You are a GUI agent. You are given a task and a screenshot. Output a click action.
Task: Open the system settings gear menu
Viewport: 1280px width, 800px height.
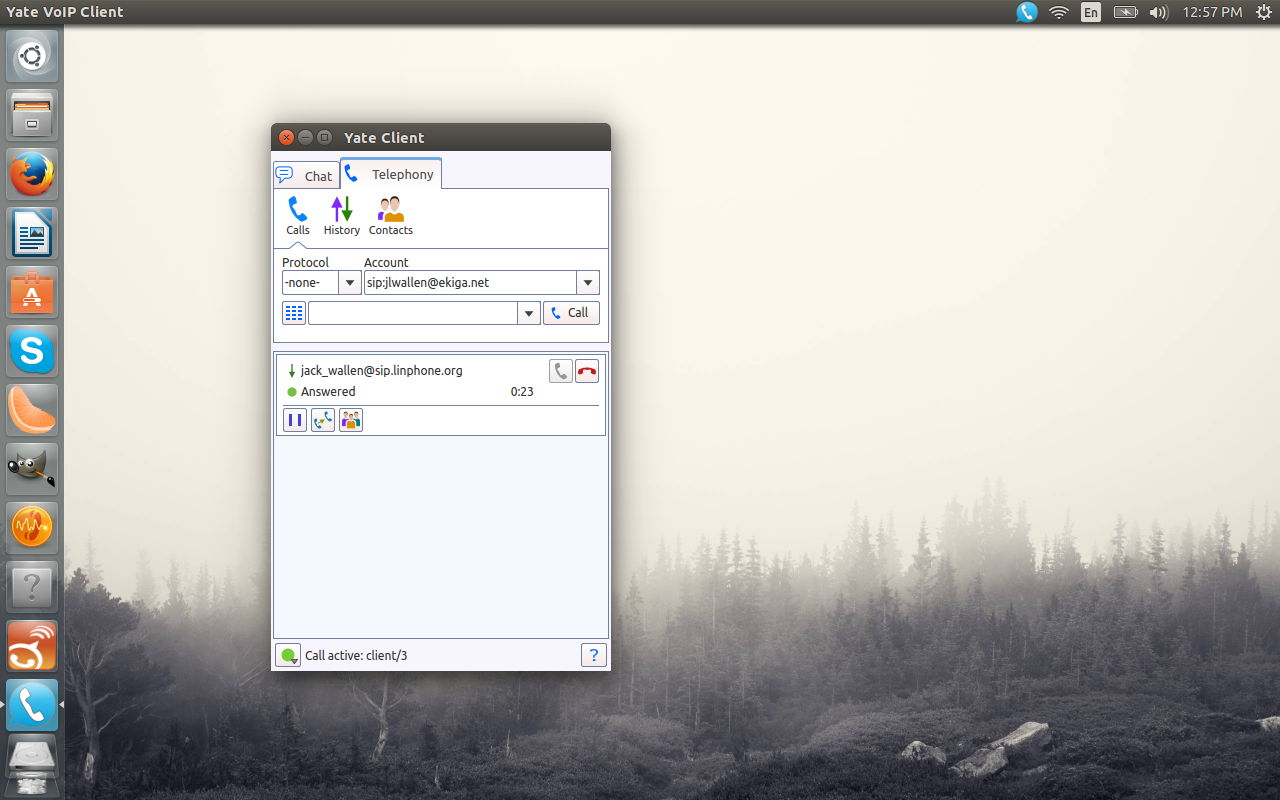1262,12
